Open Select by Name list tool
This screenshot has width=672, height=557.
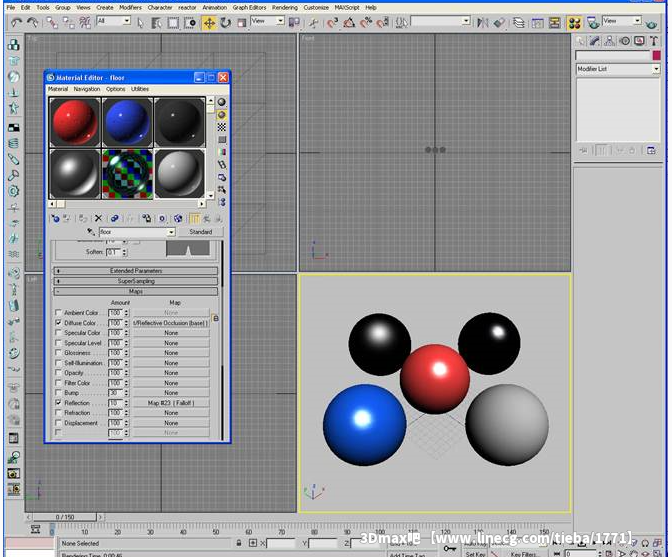(156, 23)
